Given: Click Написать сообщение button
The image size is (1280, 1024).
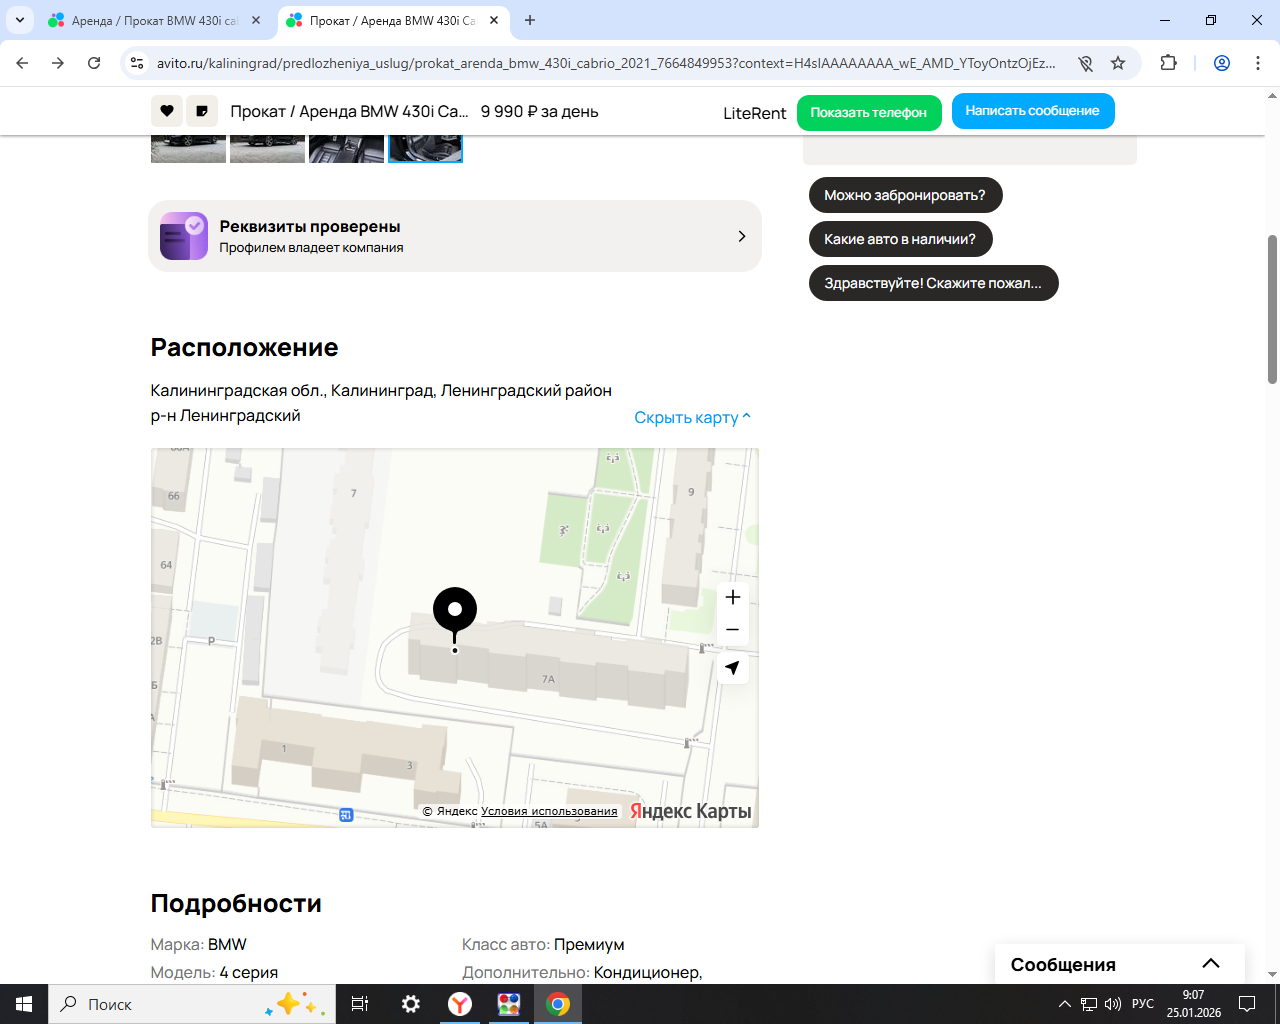Looking at the screenshot, I should tap(1033, 111).
